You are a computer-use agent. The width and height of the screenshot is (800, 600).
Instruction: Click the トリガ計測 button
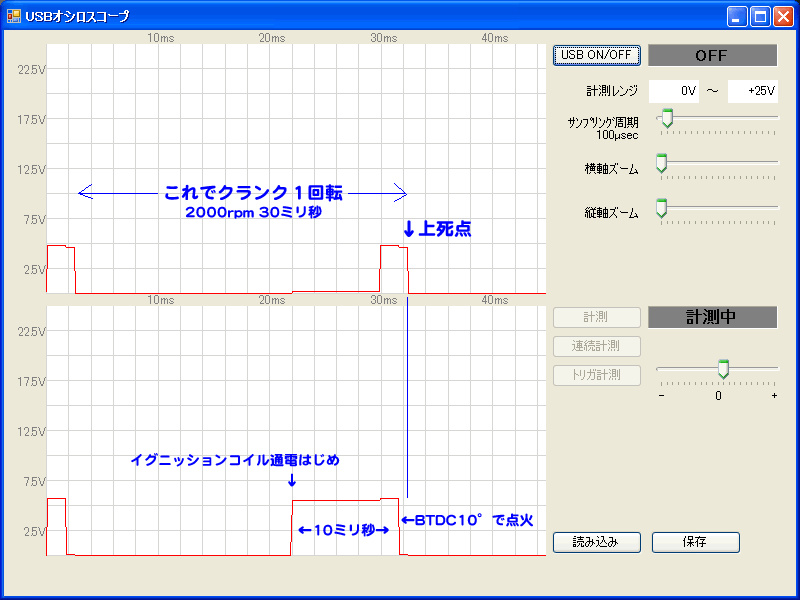click(x=596, y=376)
